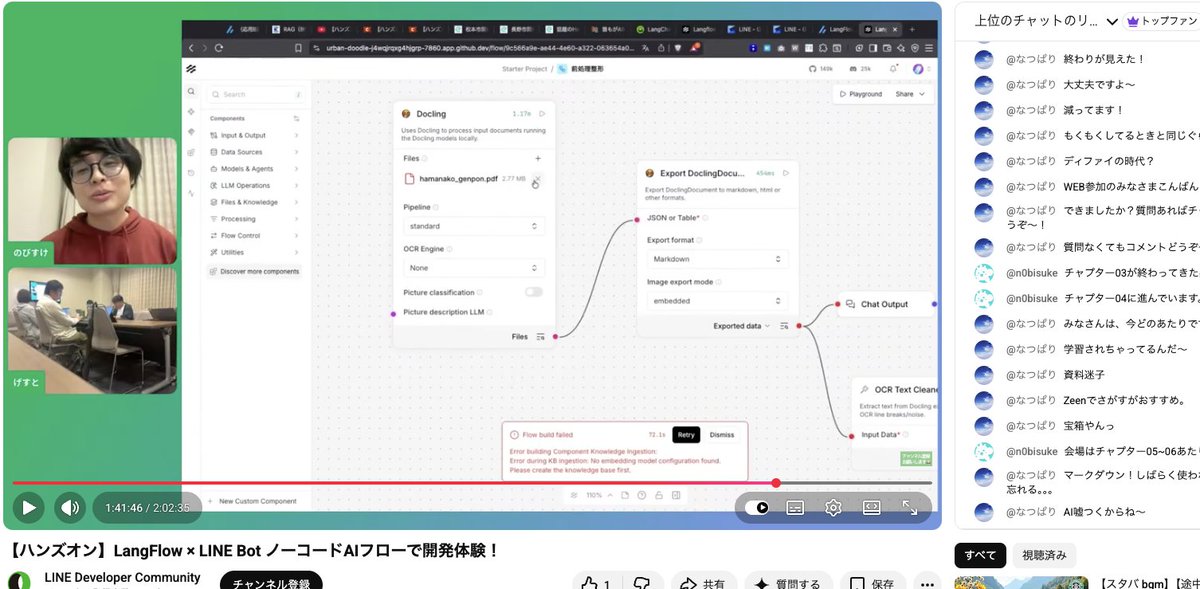
Task: Go back in browser
Action: [191, 47]
